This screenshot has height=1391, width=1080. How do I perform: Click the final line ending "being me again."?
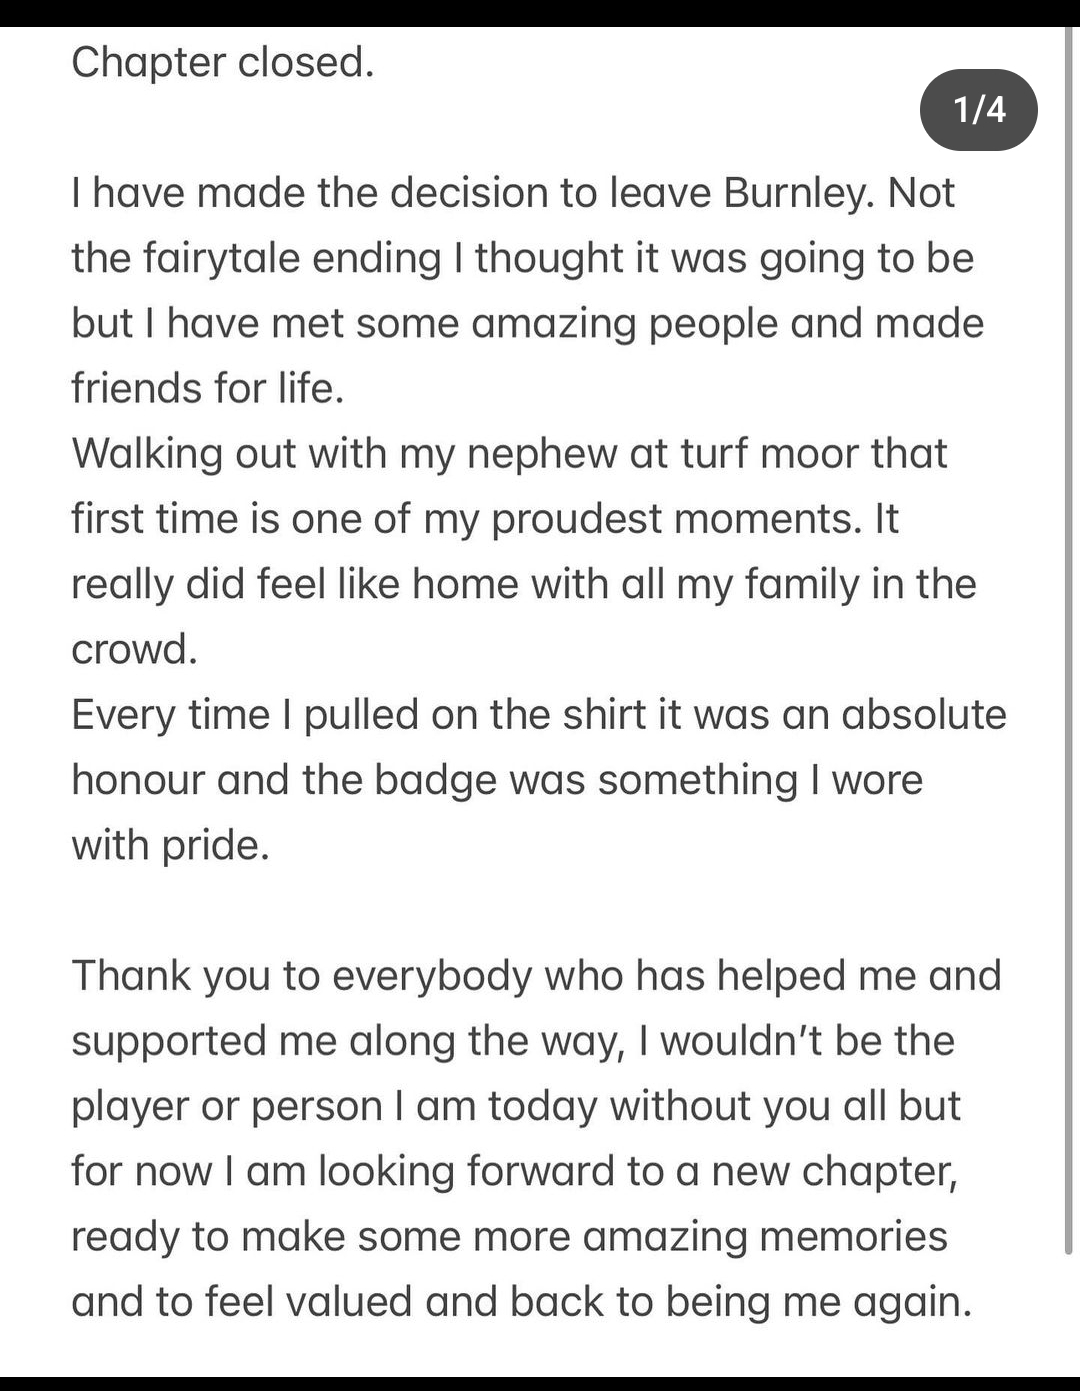[x=521, y=1301]
